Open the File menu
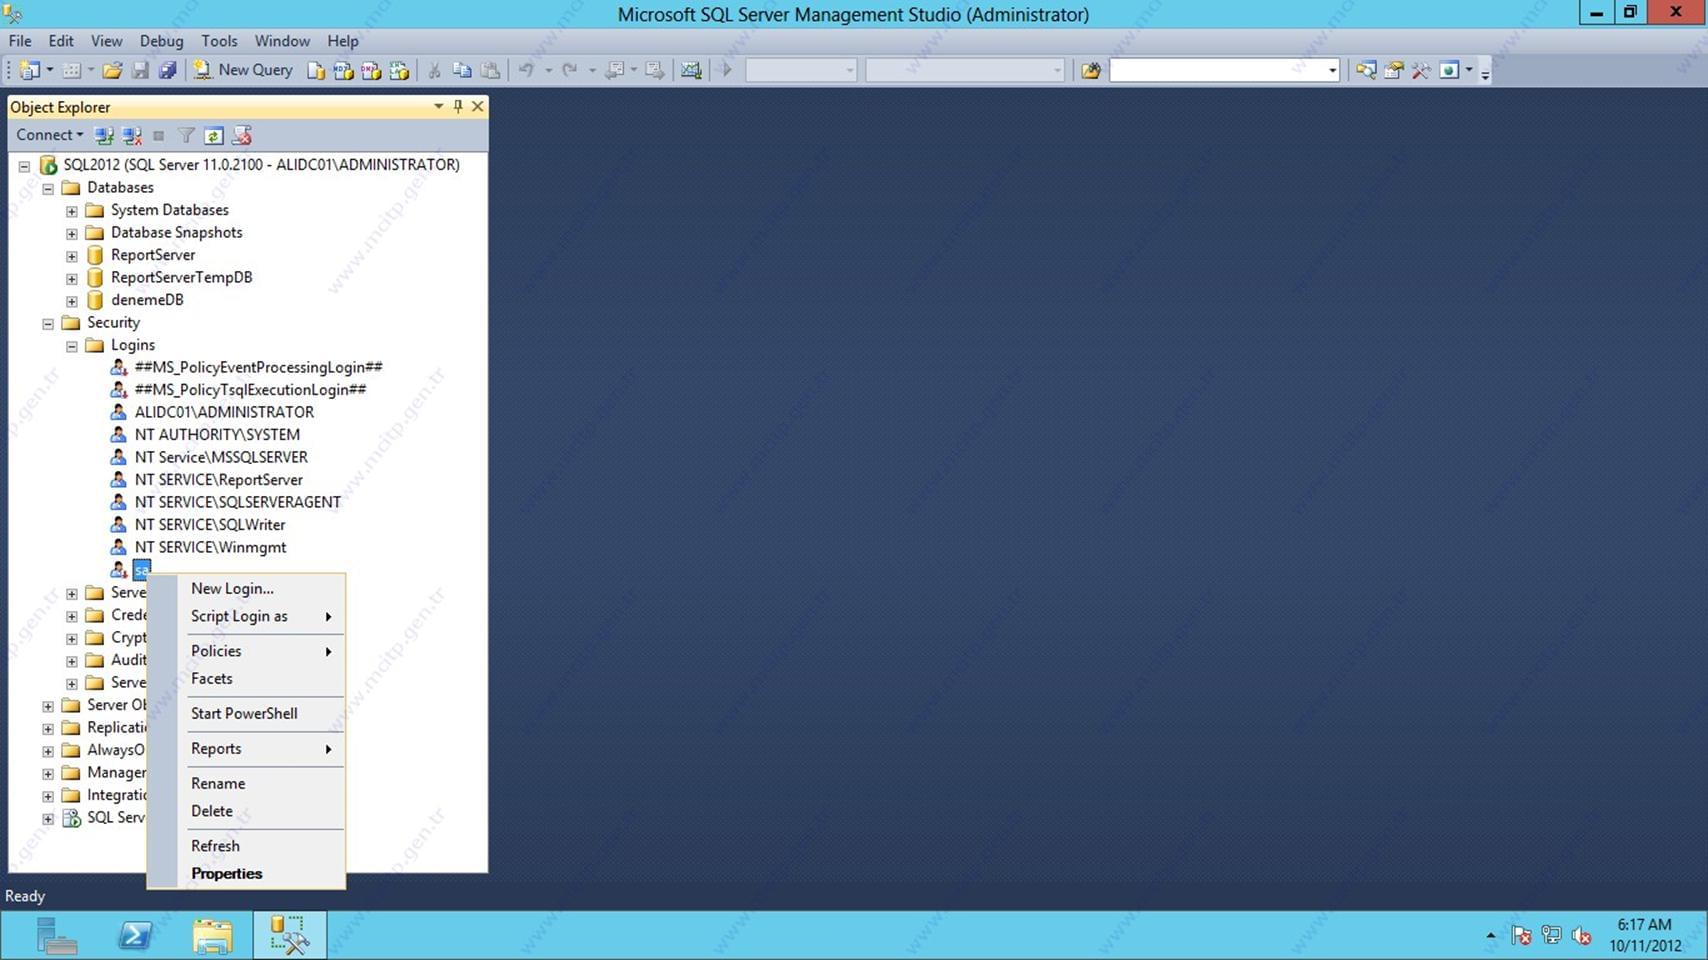The width and height of the screenshot is (1708, 960). coord(20,41)
